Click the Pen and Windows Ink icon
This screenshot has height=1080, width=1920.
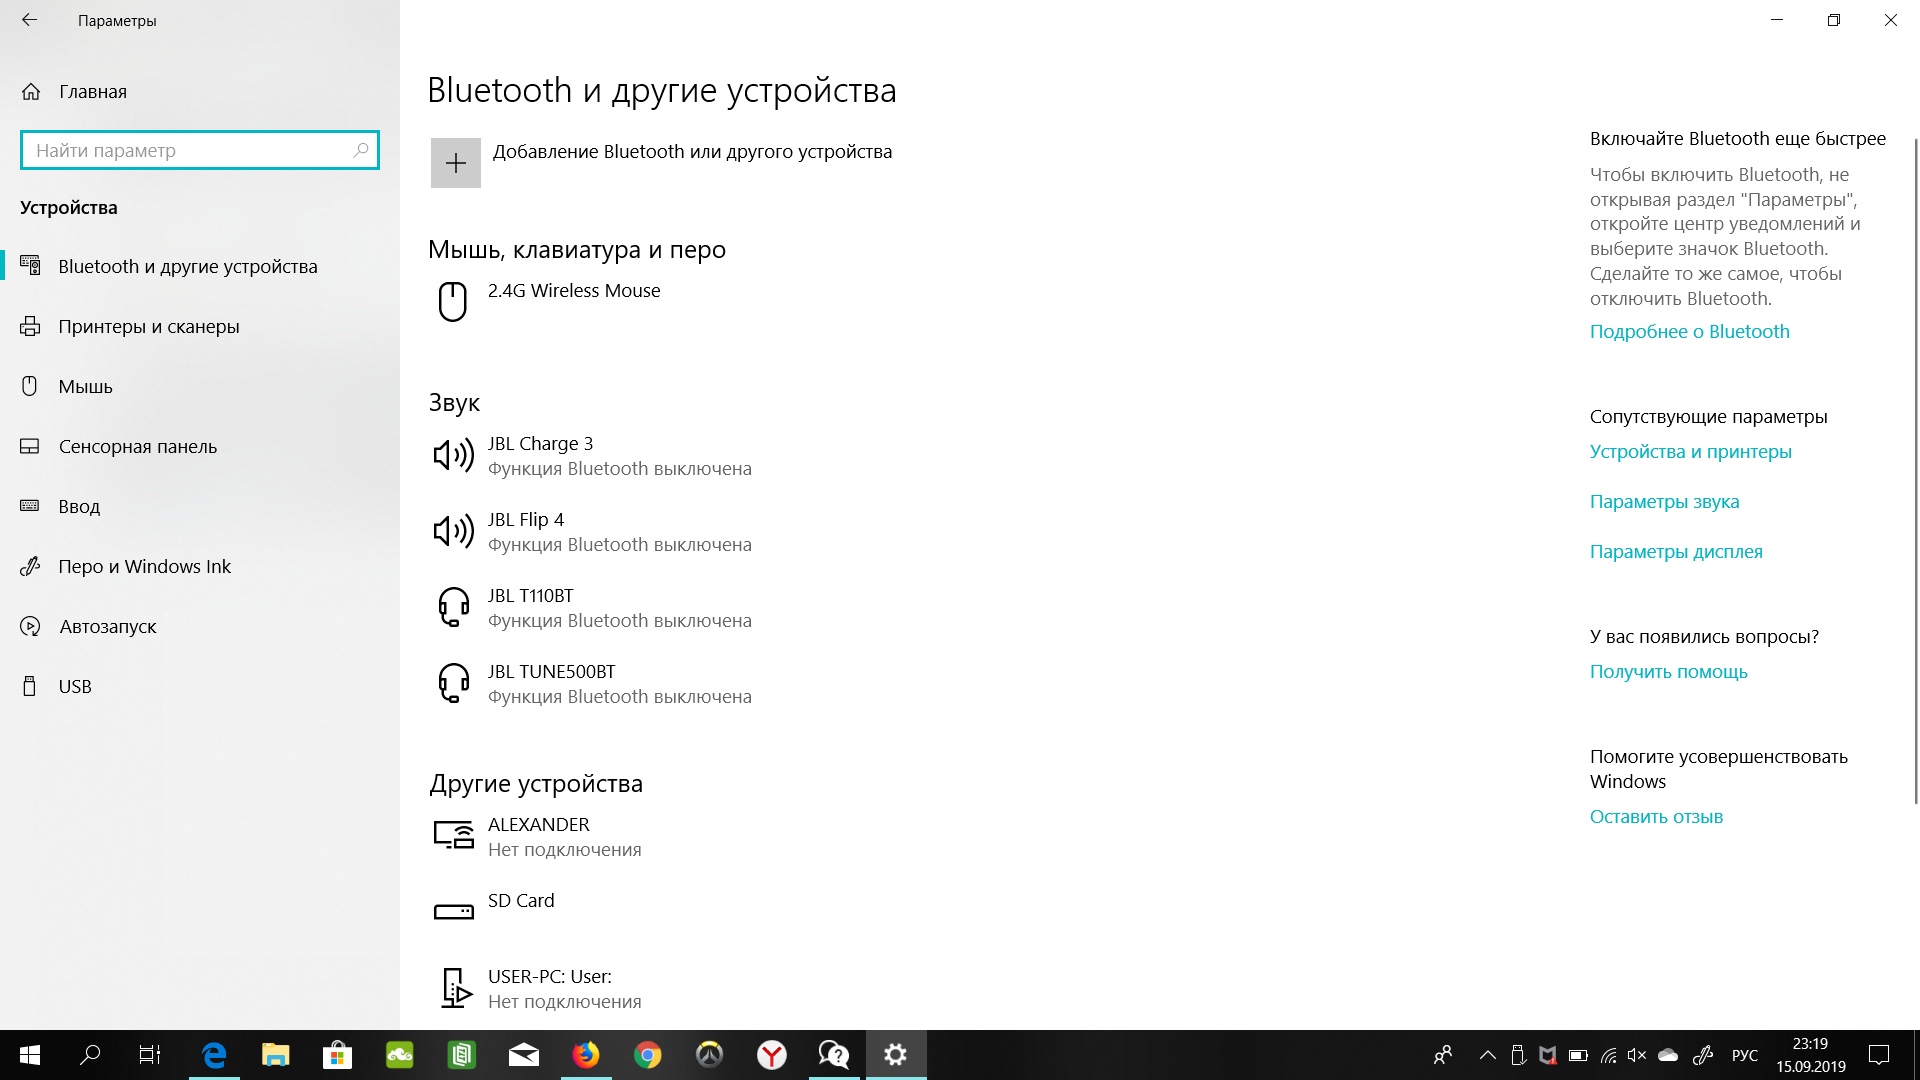pos(32,566)
